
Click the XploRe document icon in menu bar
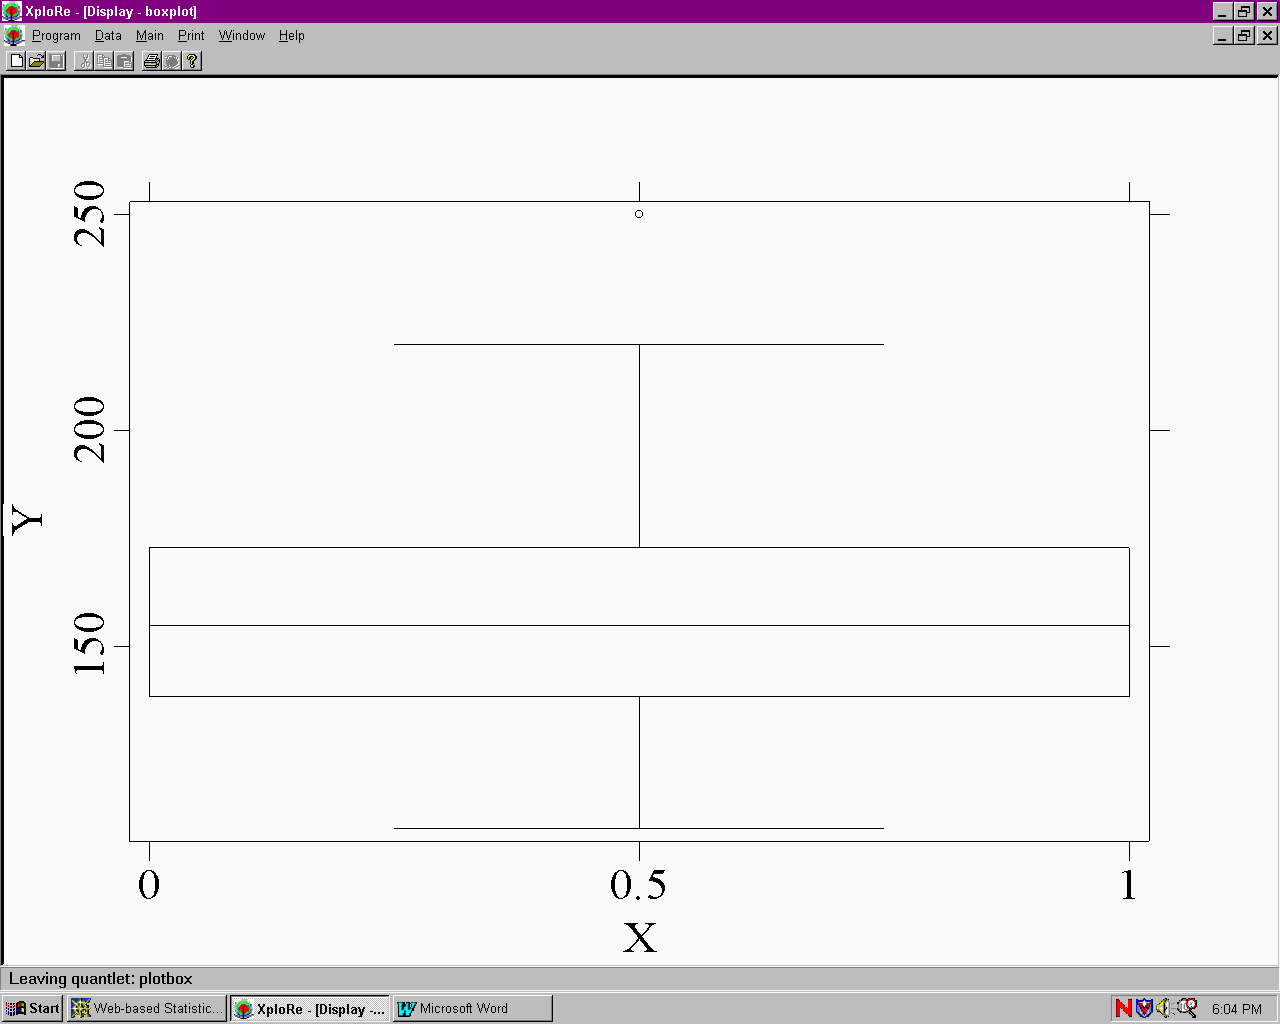tap(14, 36)
